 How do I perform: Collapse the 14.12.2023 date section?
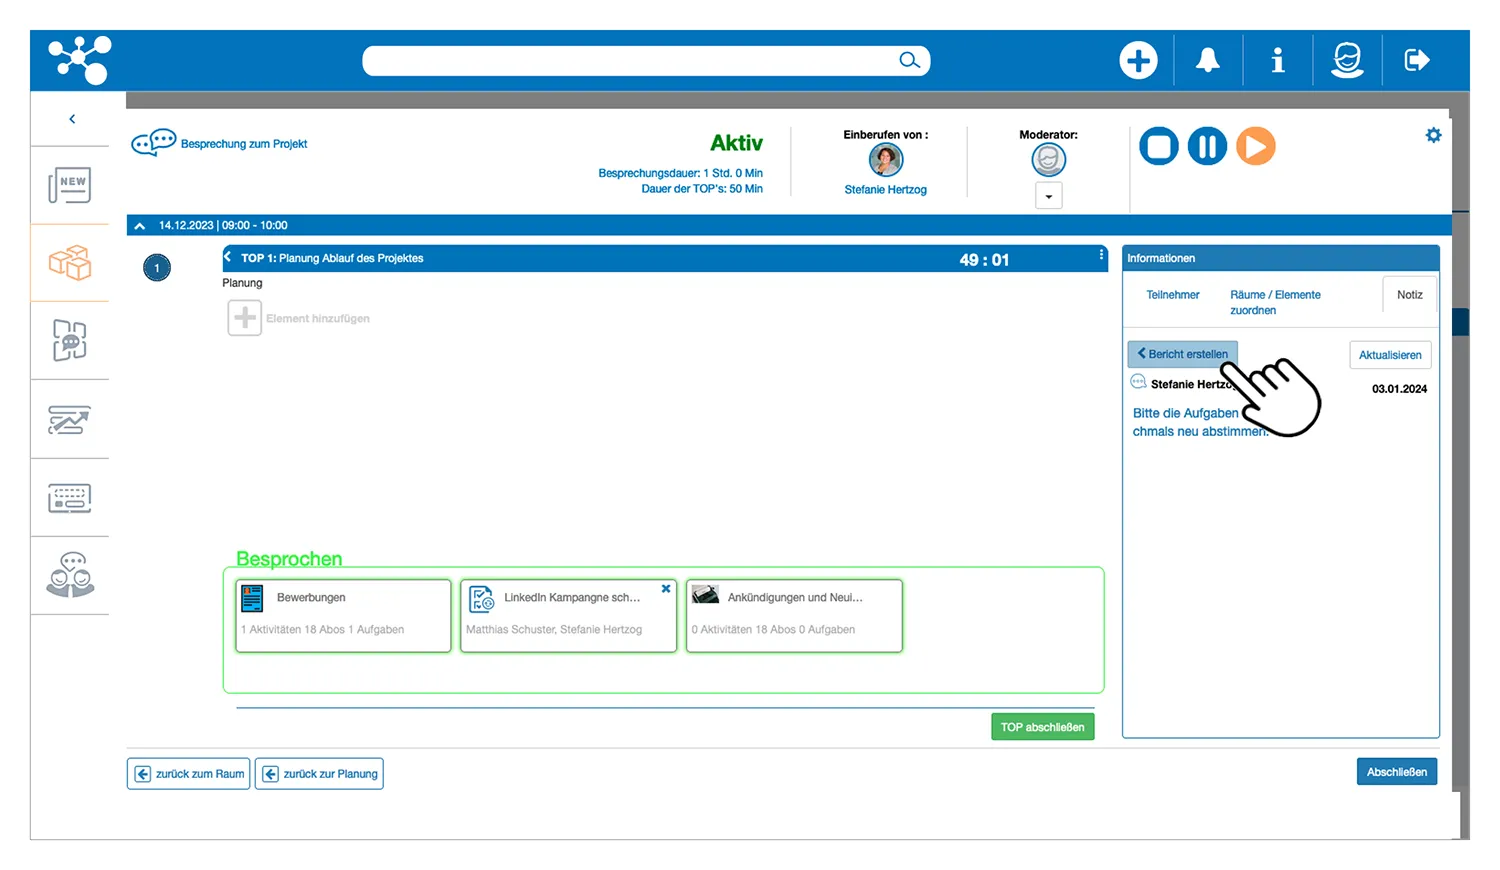140,226
